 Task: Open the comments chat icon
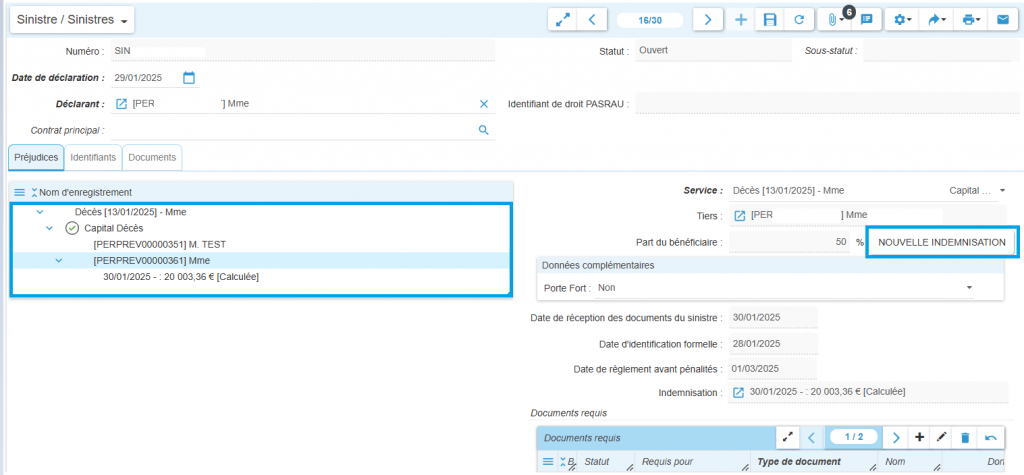point(866,20)
